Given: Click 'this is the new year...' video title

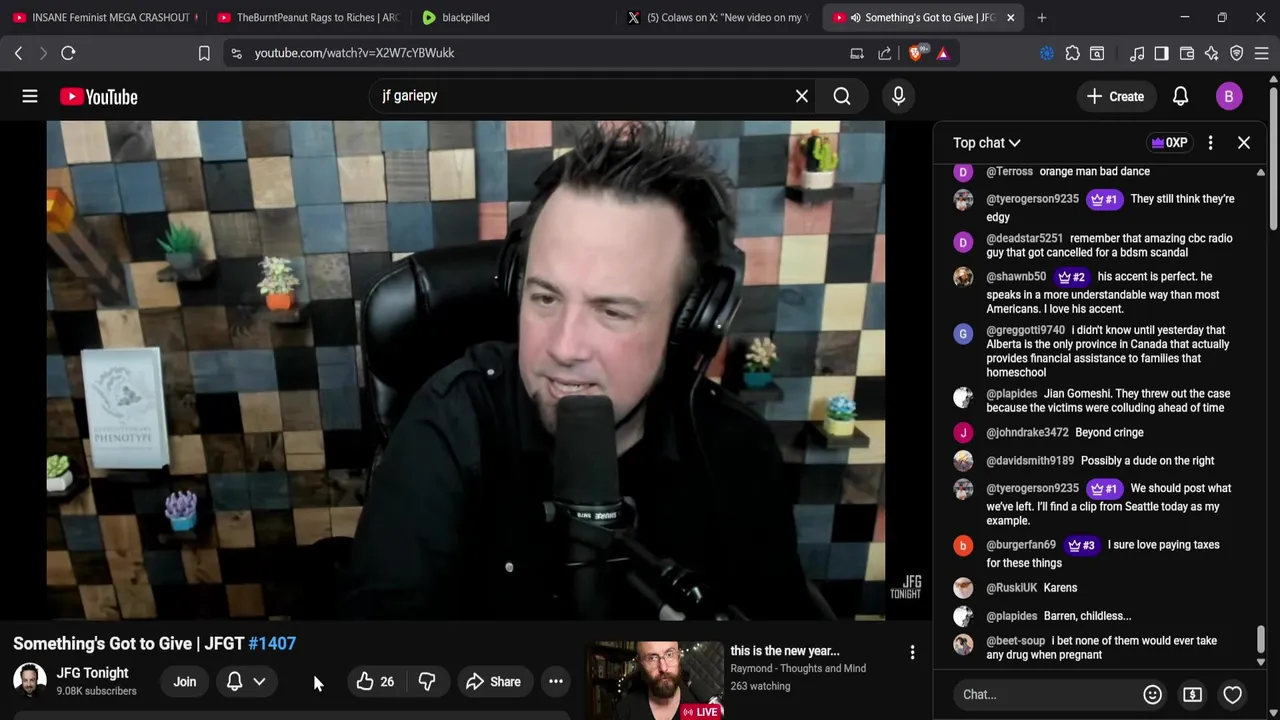Looking at the screenshot, I should point(784,651).
